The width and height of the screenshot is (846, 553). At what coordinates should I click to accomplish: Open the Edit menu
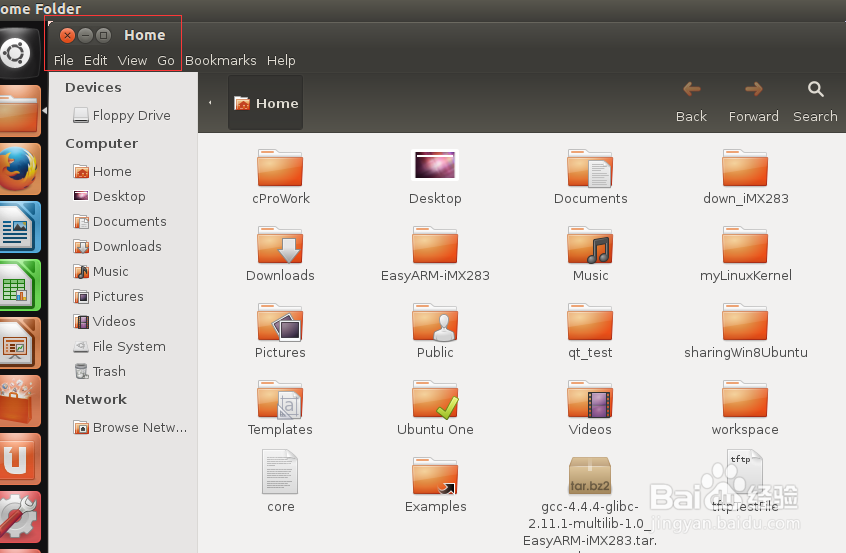click(x=95, y=60)
